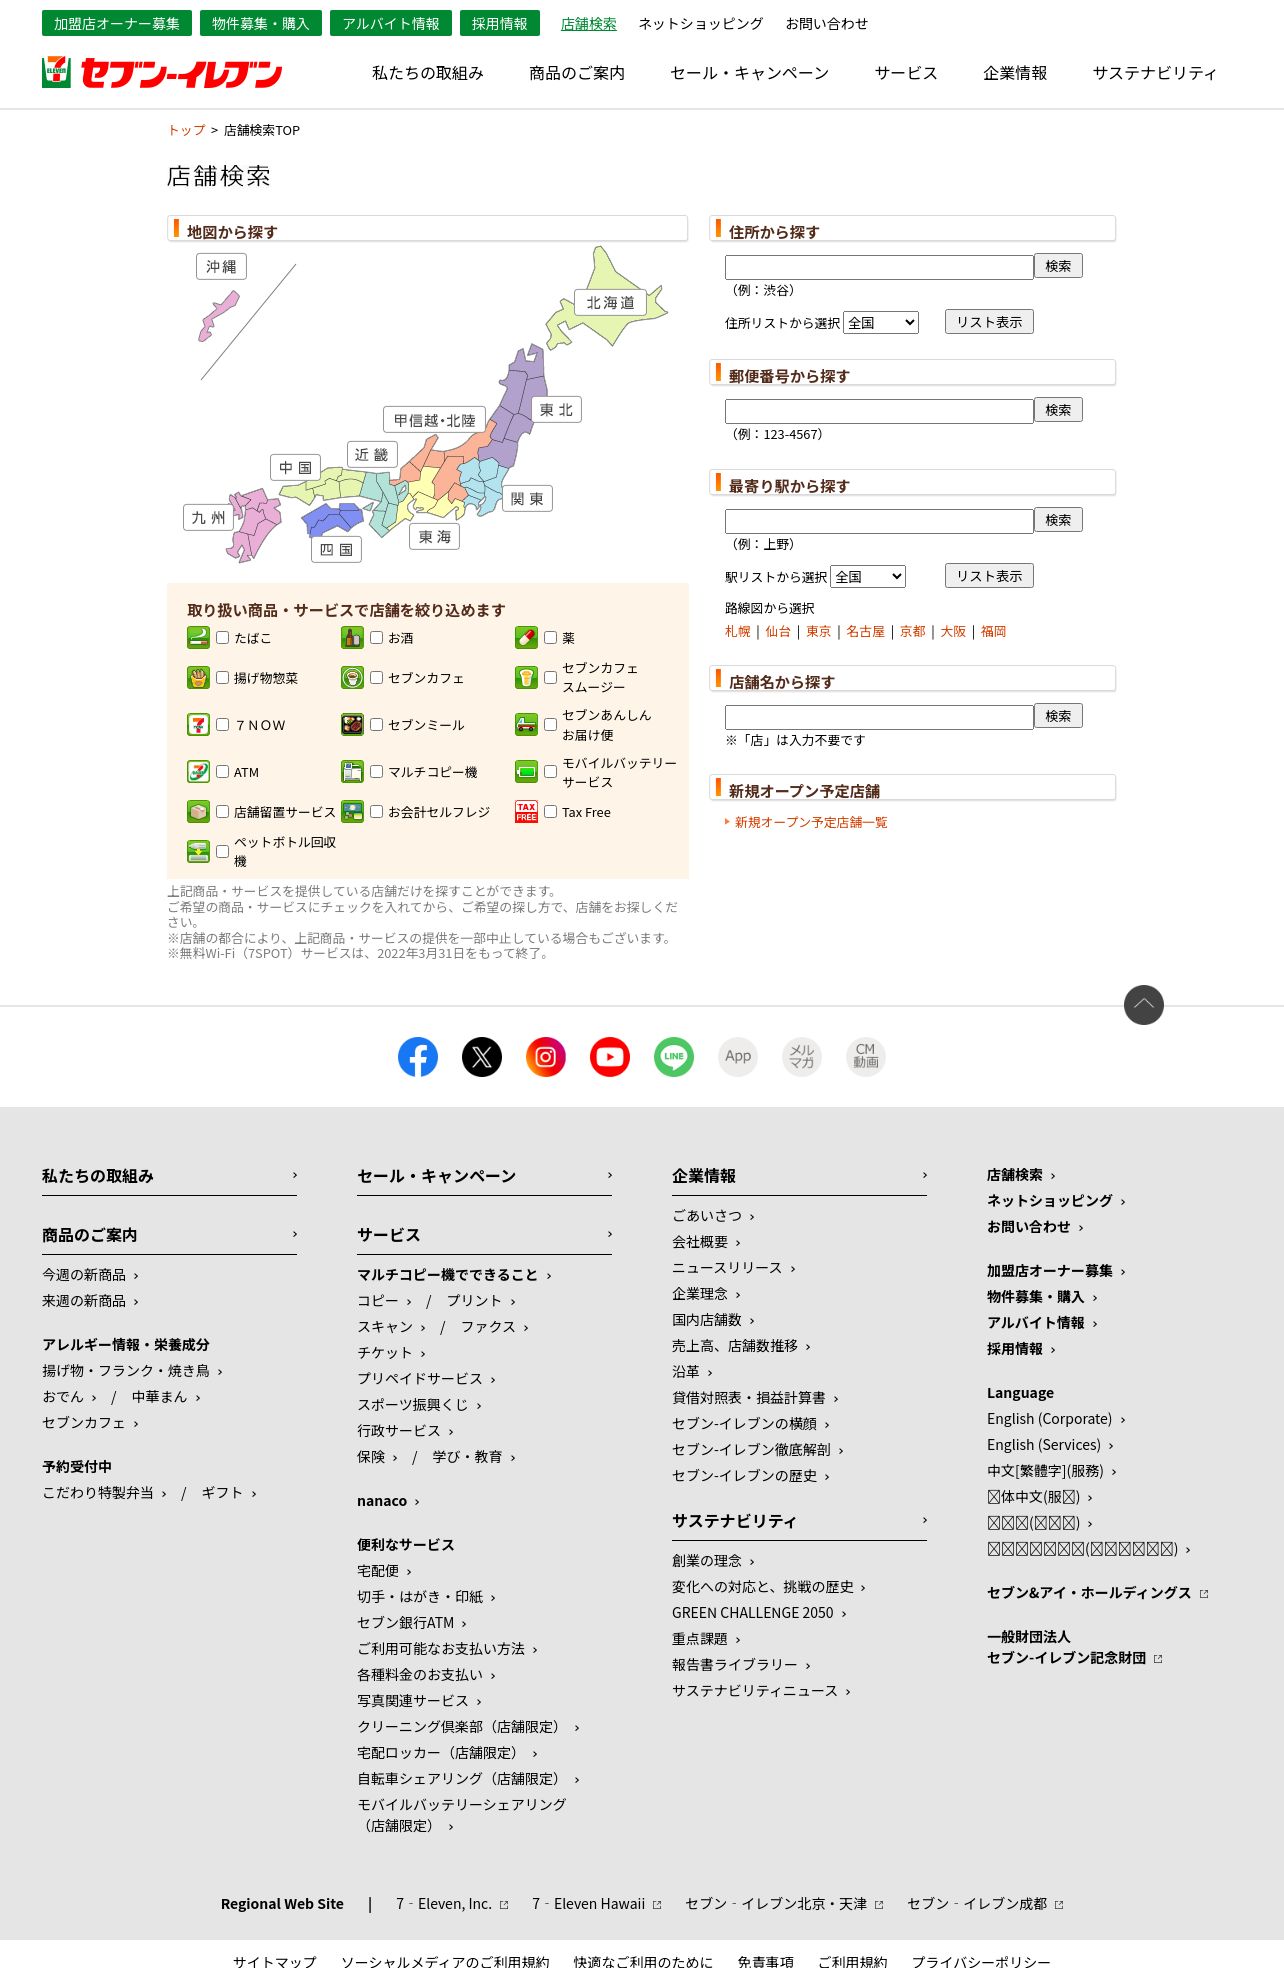
Task: Click 検索 button for address search
Action: 1058,266
